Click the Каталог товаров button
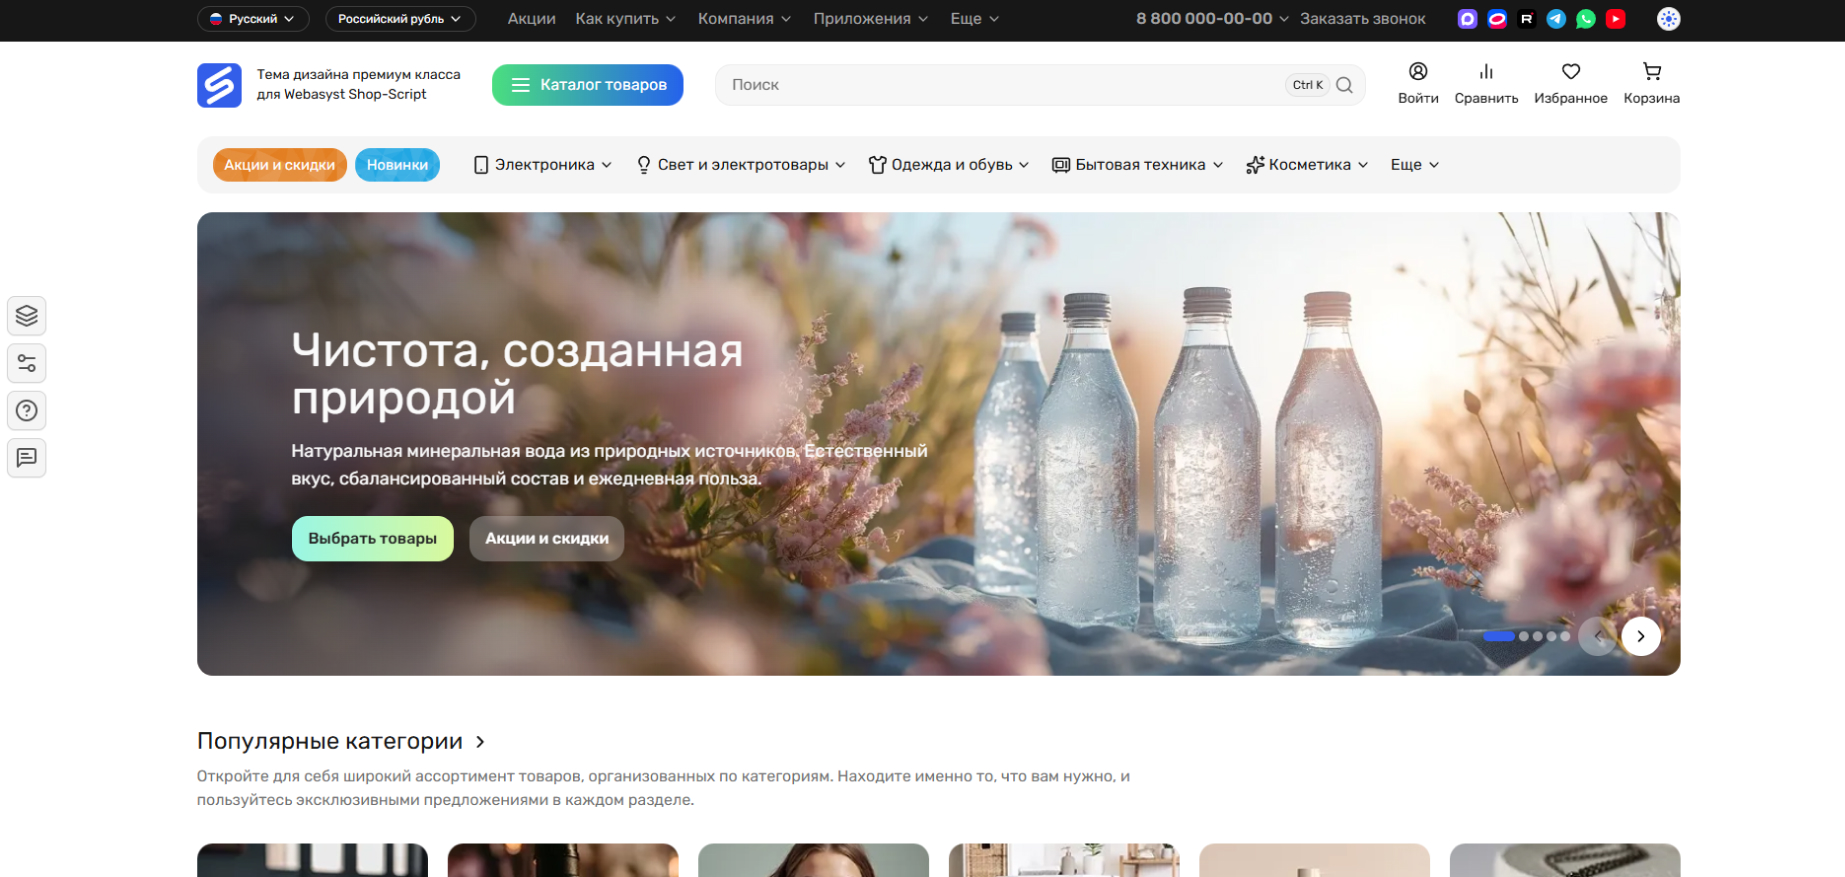This screenshot has height=877, width=1845. [x=587, y=85]
